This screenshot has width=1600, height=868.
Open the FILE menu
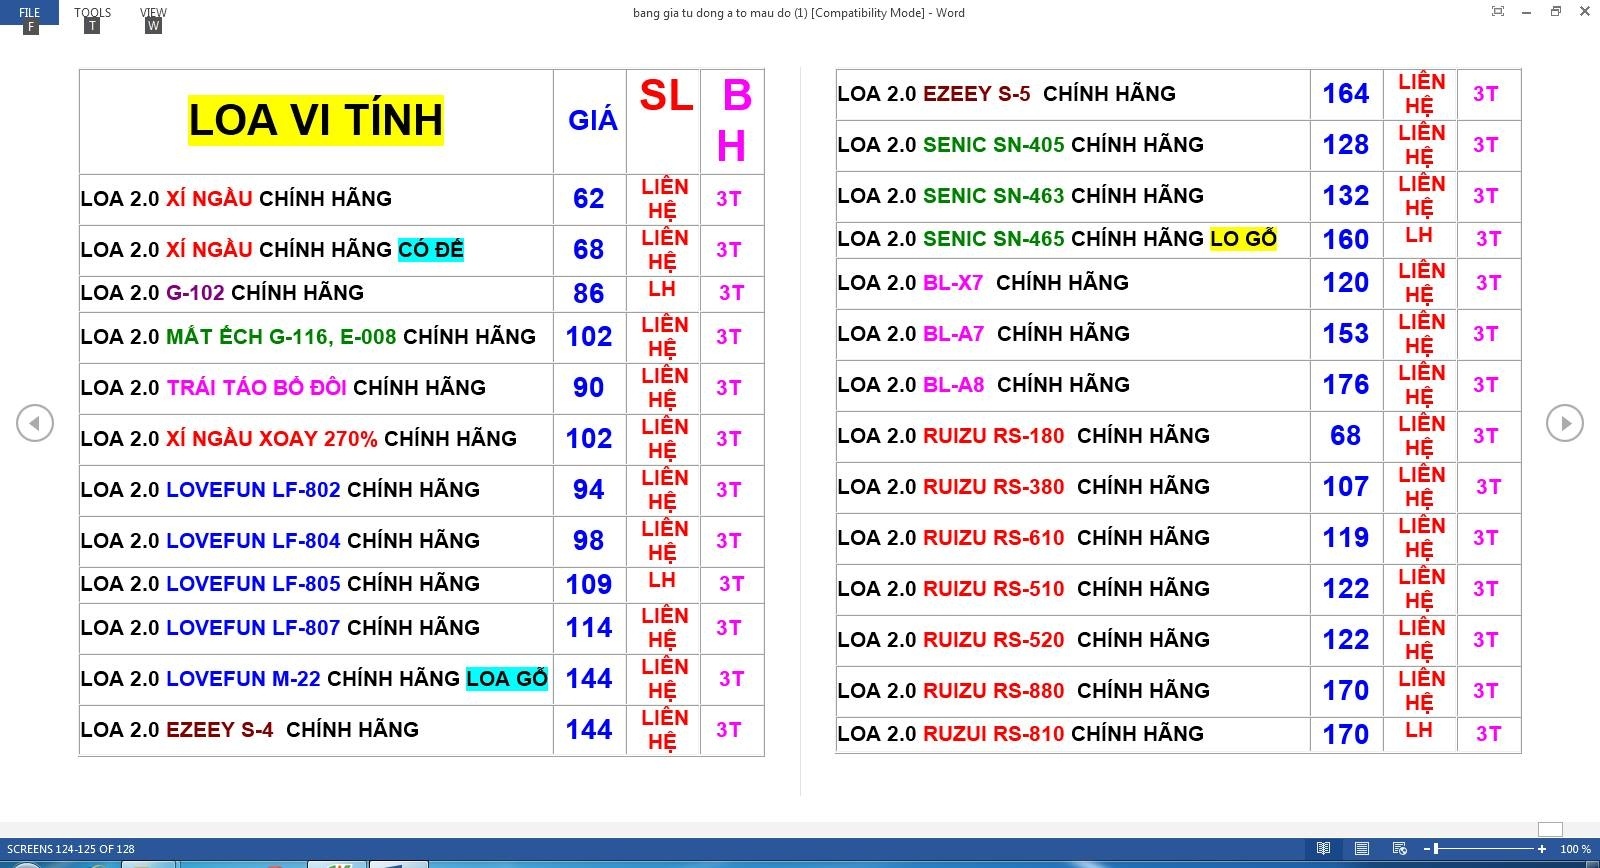point(30,13)
